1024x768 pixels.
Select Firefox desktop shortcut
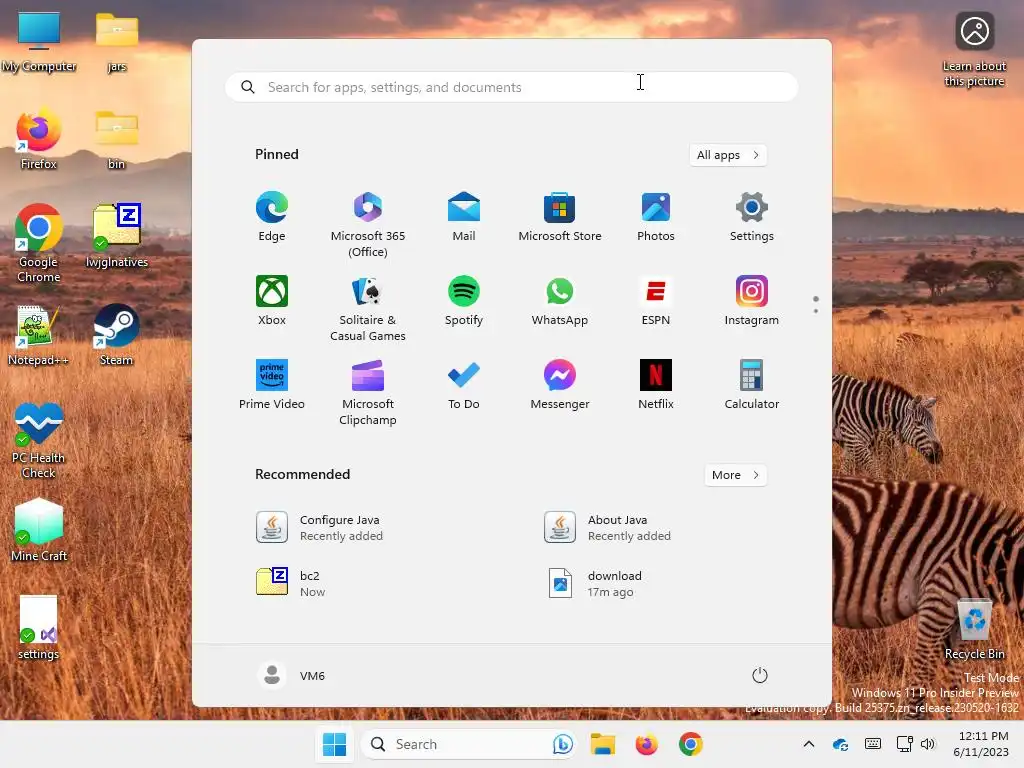(39, 139)
